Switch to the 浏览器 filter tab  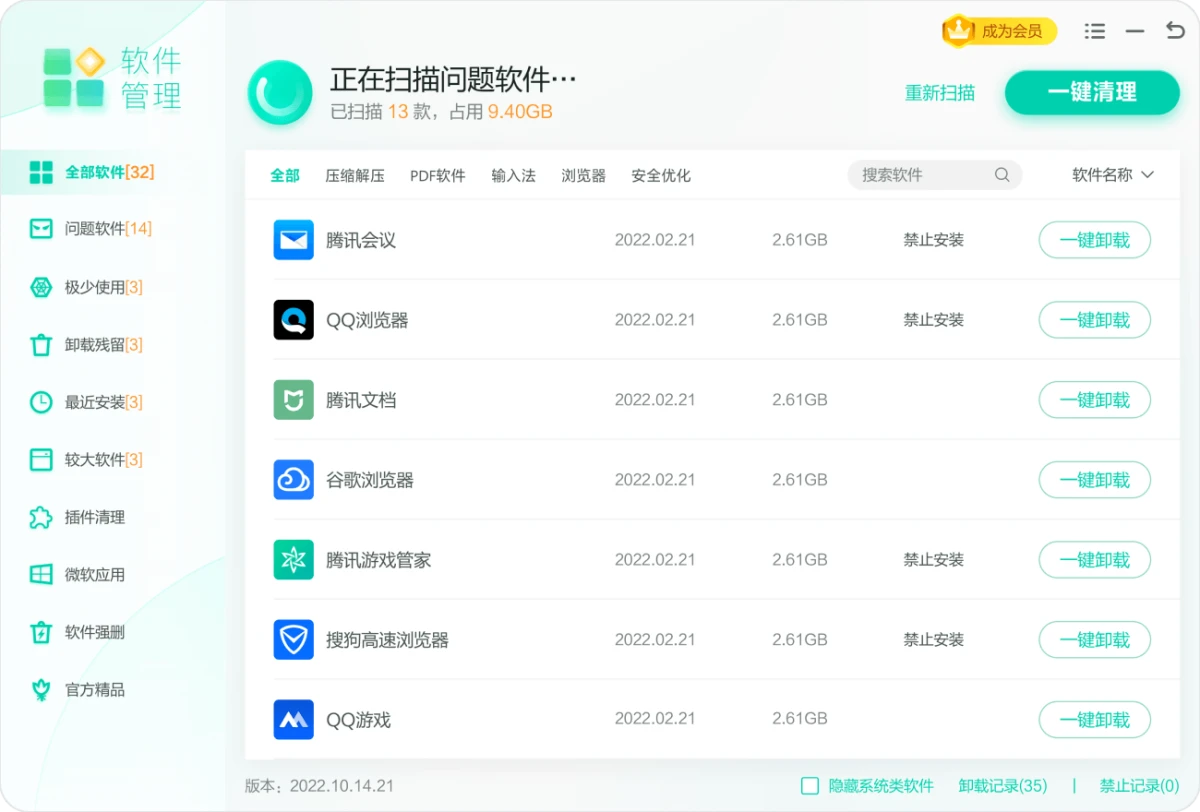[x=583, y=175]
